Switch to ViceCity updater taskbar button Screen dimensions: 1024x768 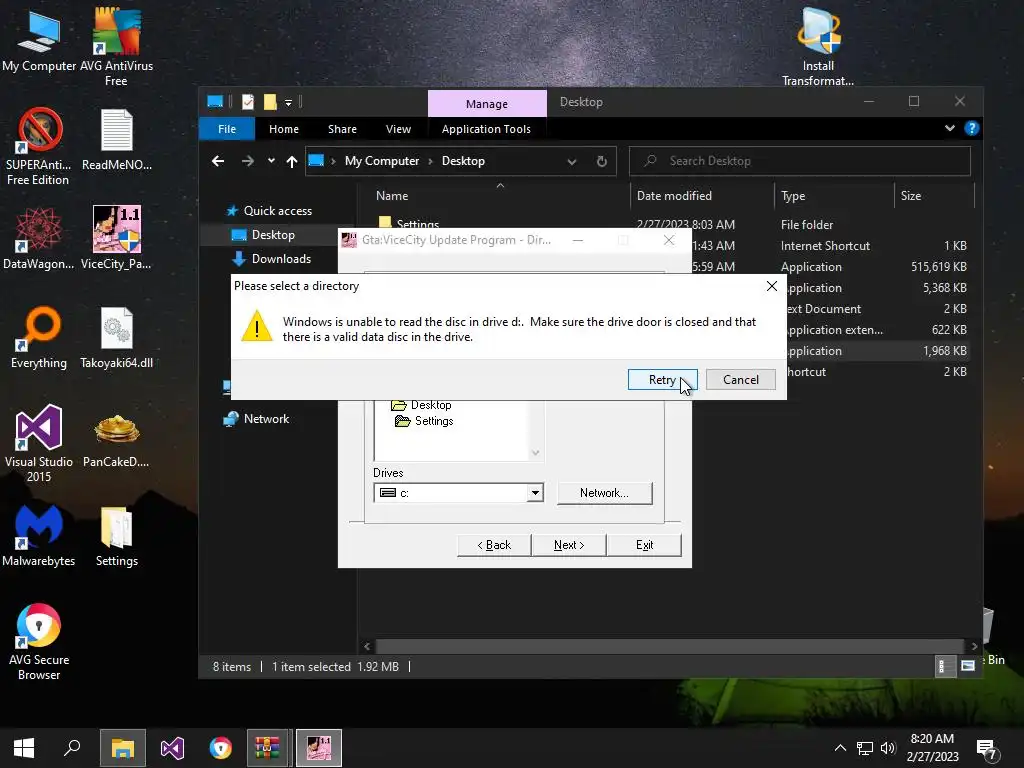319,748
